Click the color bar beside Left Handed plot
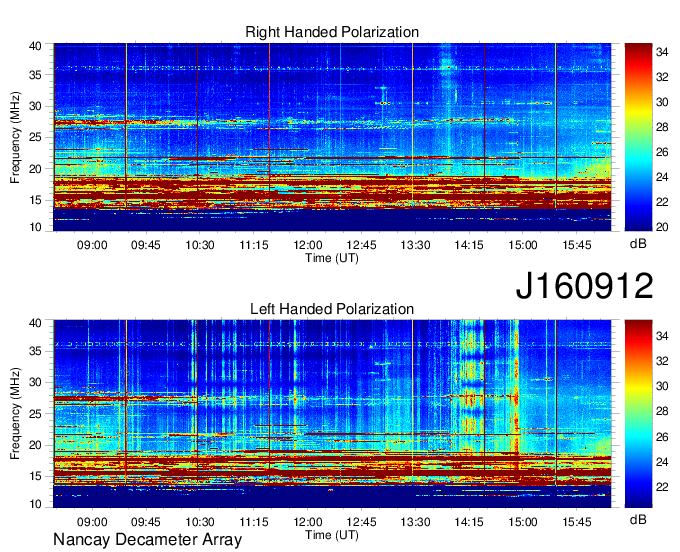680x552 pixels. click(x=638, y=414)
